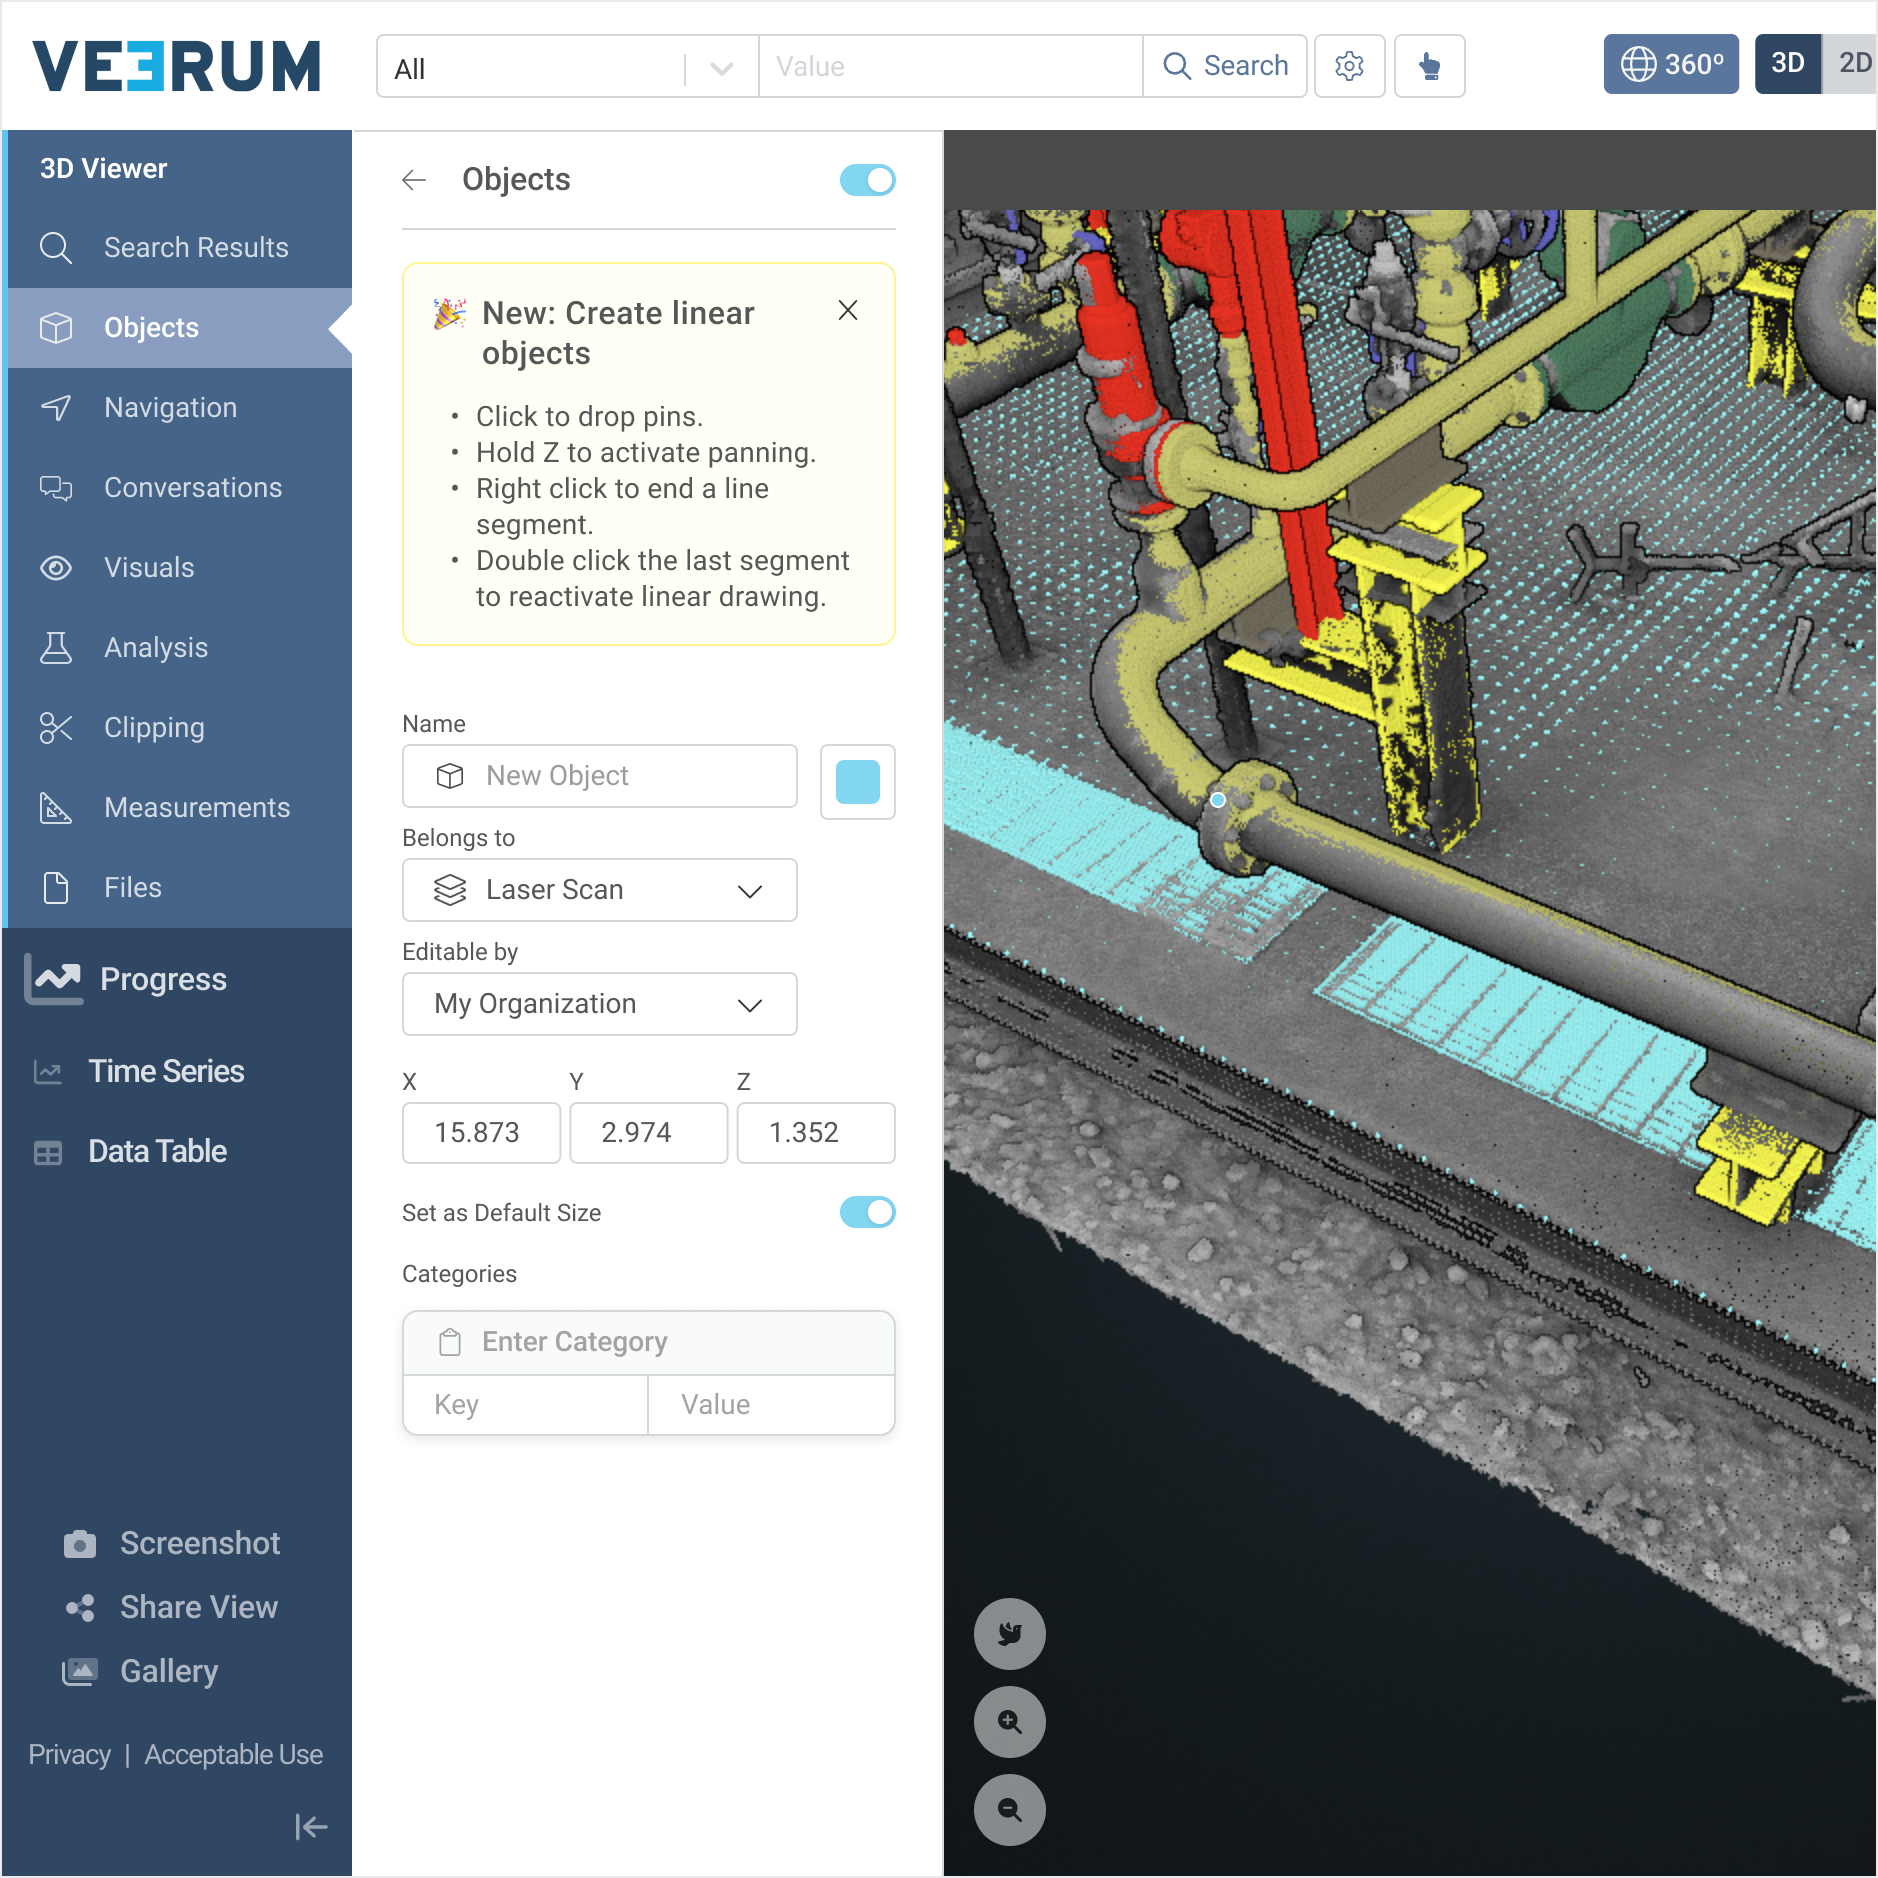Click the bird fly-mode icon in viewer
The image size is (1878, 1878).
coord(1009,1634)
